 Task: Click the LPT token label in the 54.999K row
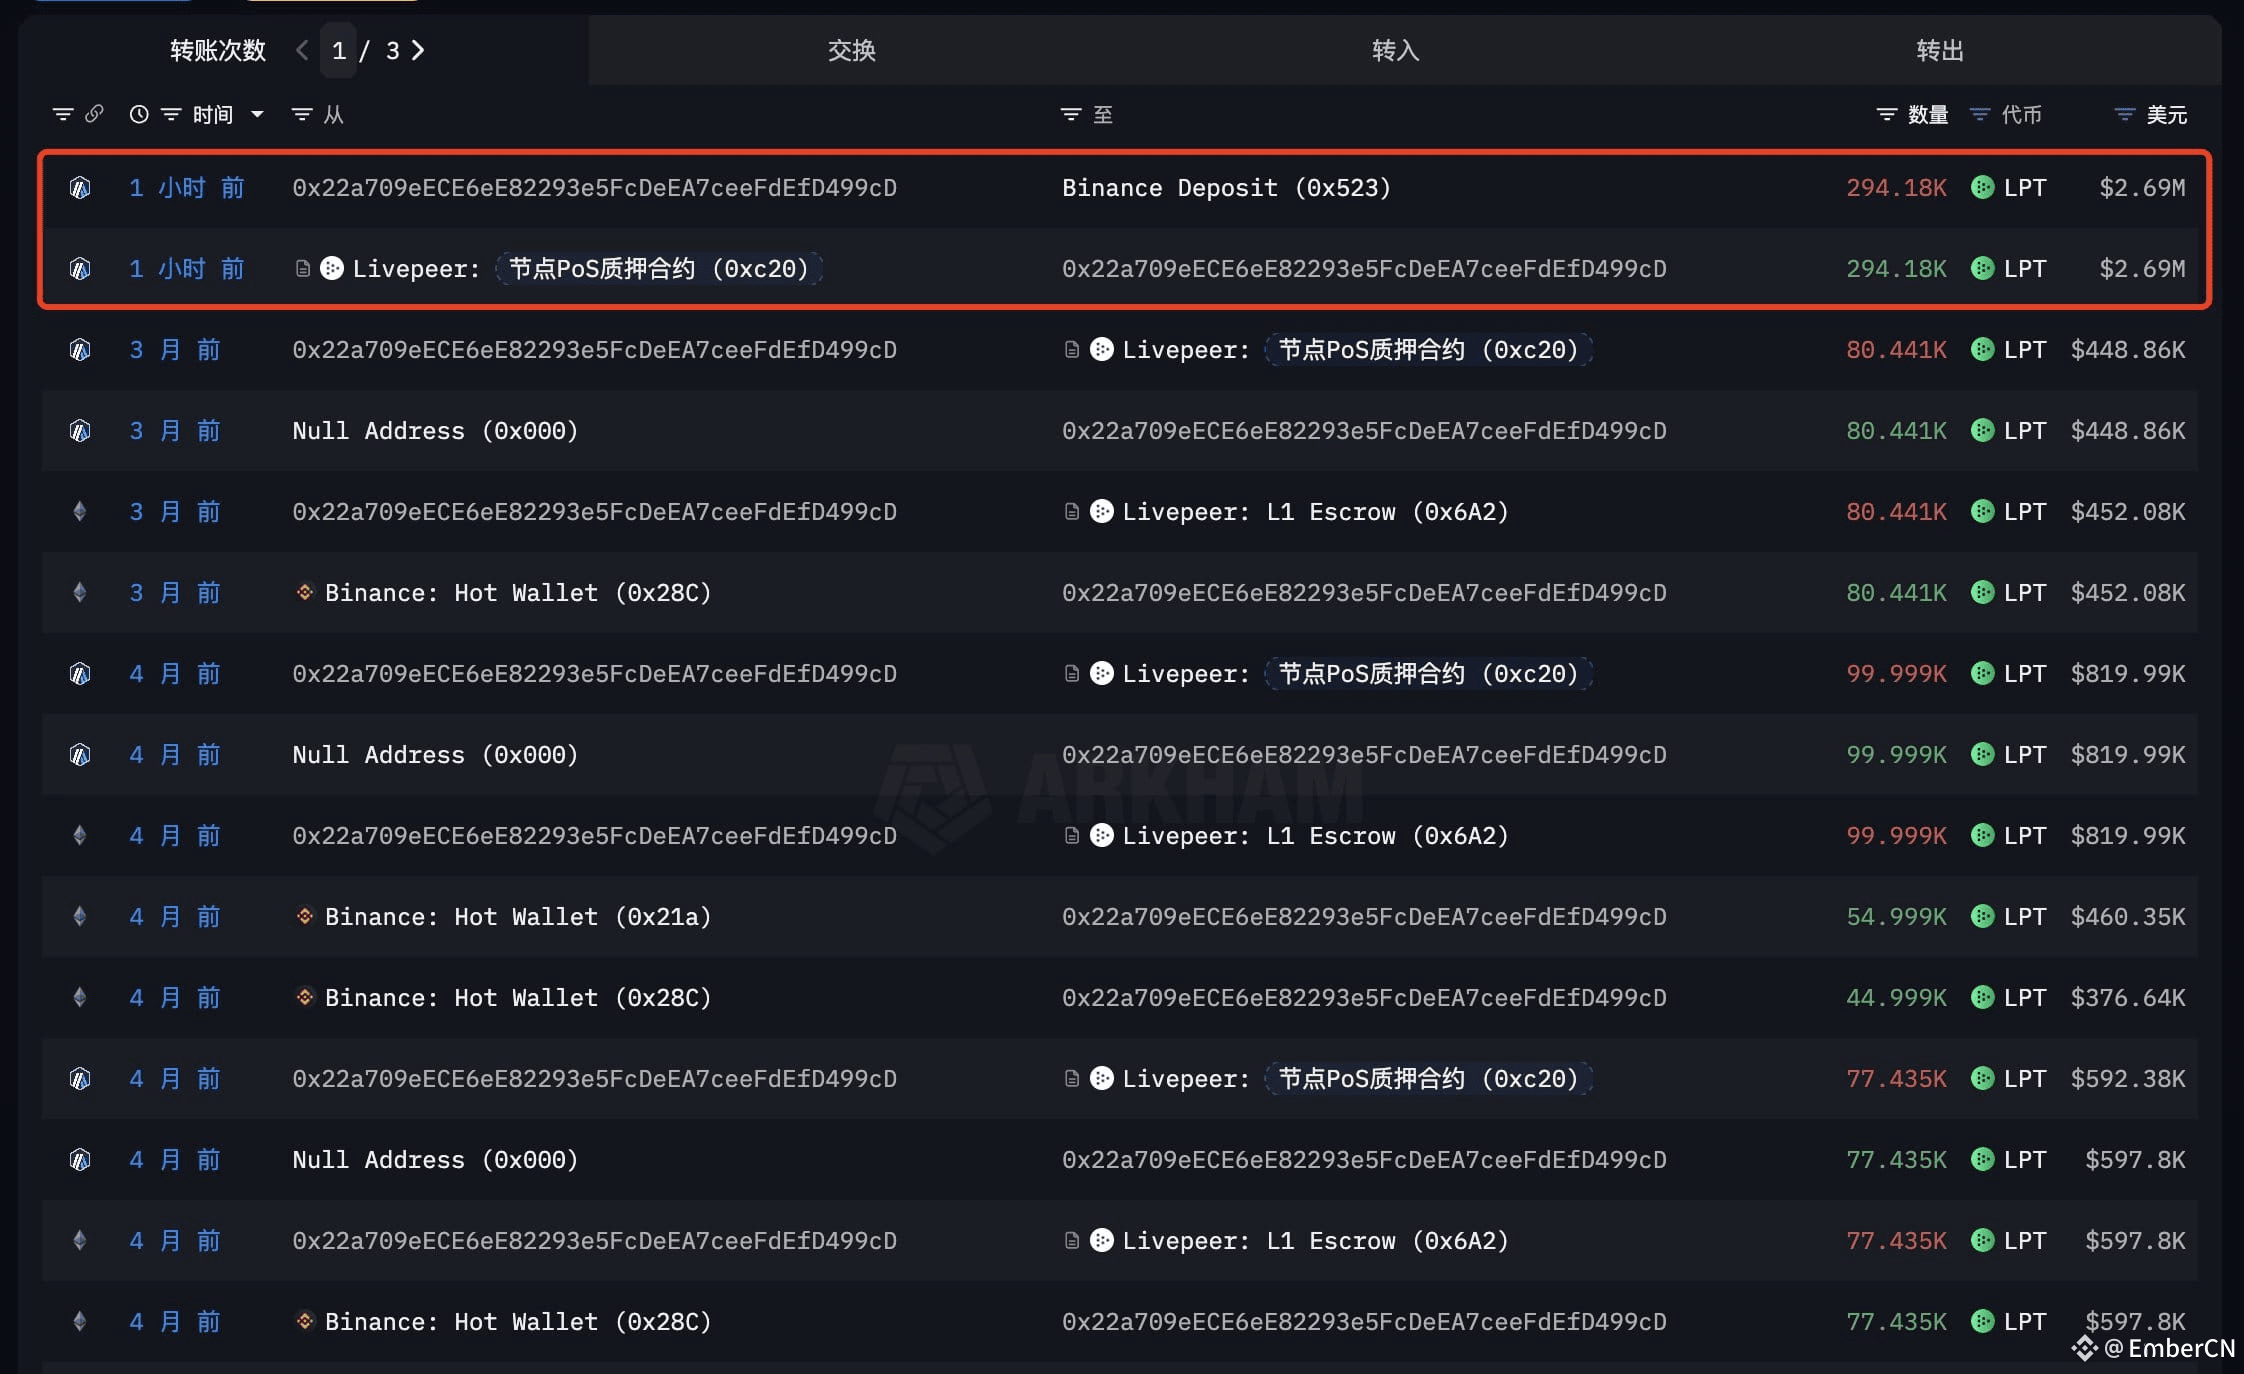[2025, 917]
